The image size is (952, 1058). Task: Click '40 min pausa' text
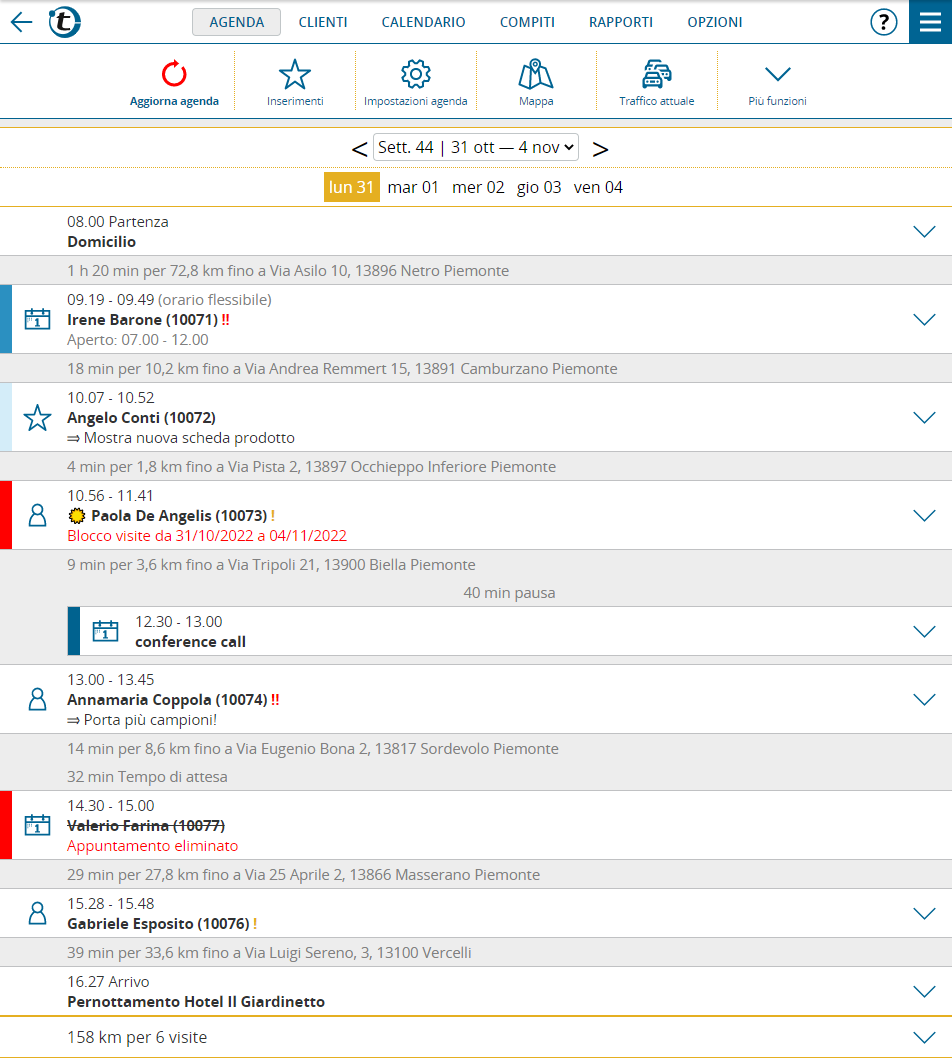[509, 593]
